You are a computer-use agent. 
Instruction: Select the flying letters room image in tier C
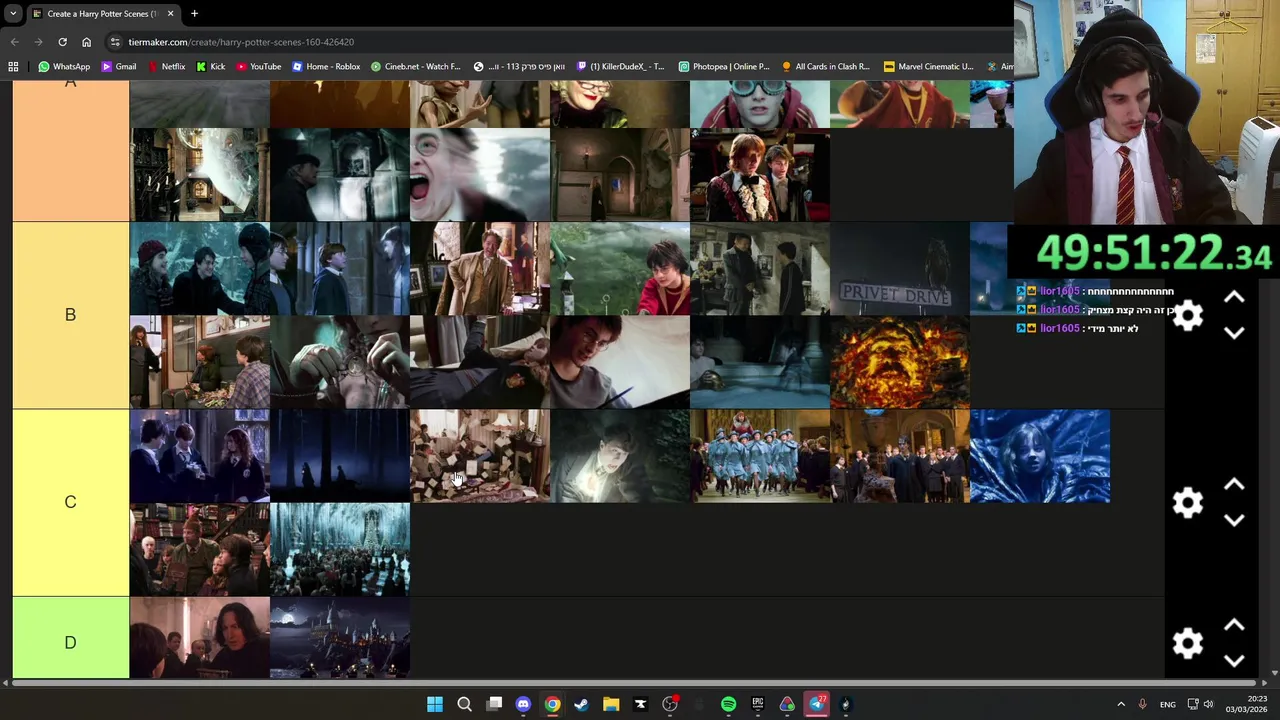pos(480,456)
